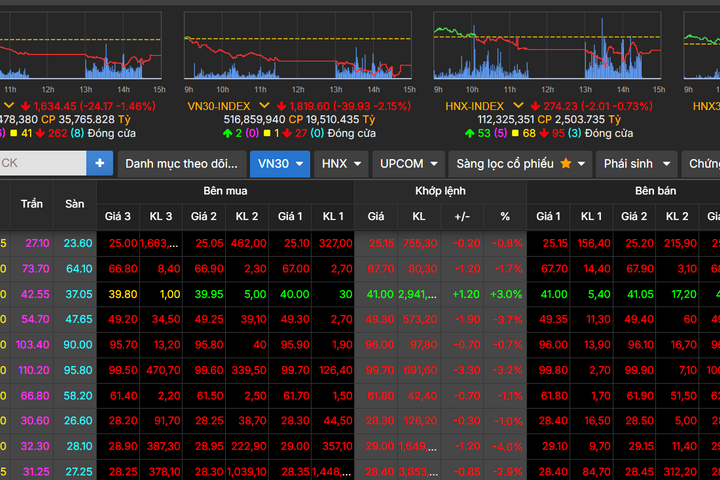Open the HNX-INDEX mini chart

pyautogui.click(x=547, y=48)
